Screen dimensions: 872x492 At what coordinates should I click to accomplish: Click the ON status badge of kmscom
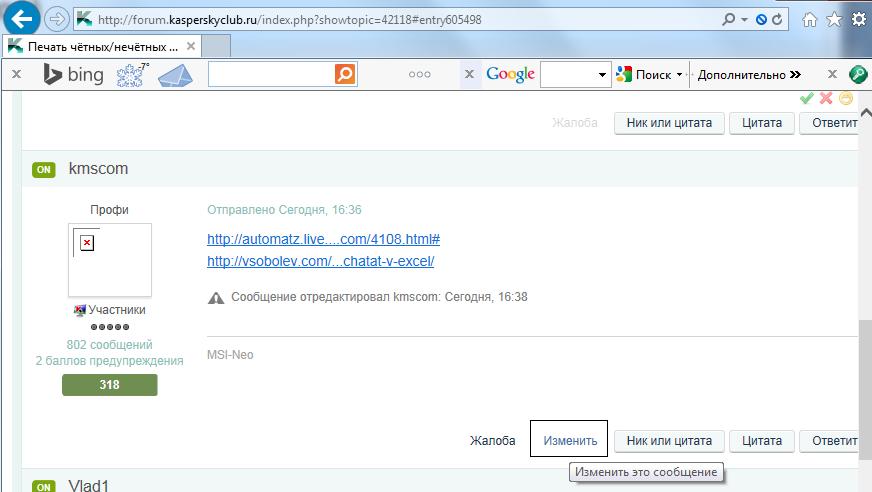44,170
